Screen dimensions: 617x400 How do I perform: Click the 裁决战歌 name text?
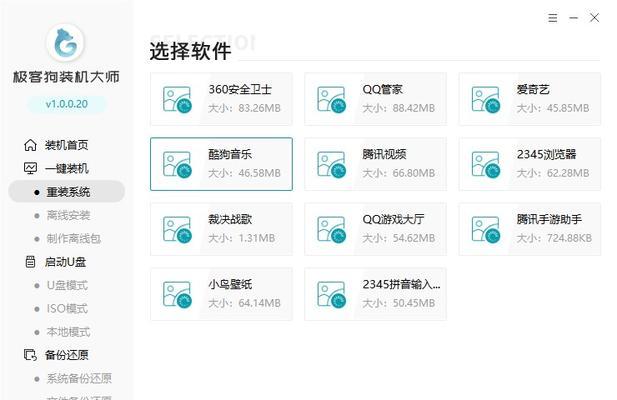[230, 219]
